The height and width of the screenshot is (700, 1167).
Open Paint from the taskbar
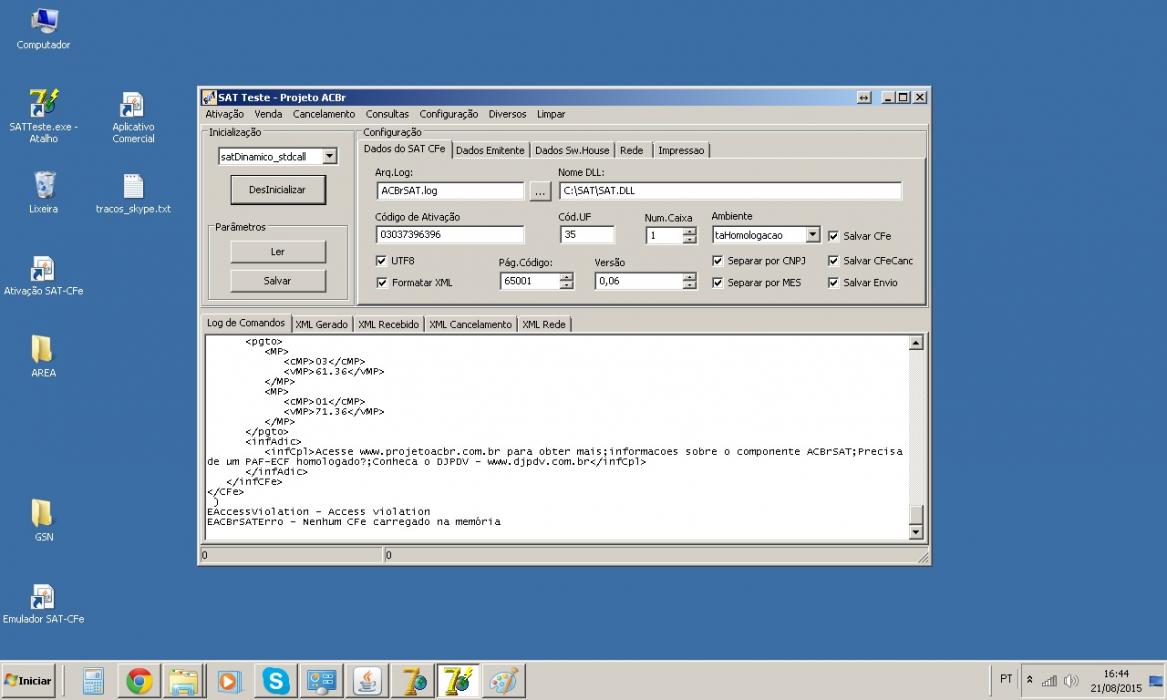504,681
